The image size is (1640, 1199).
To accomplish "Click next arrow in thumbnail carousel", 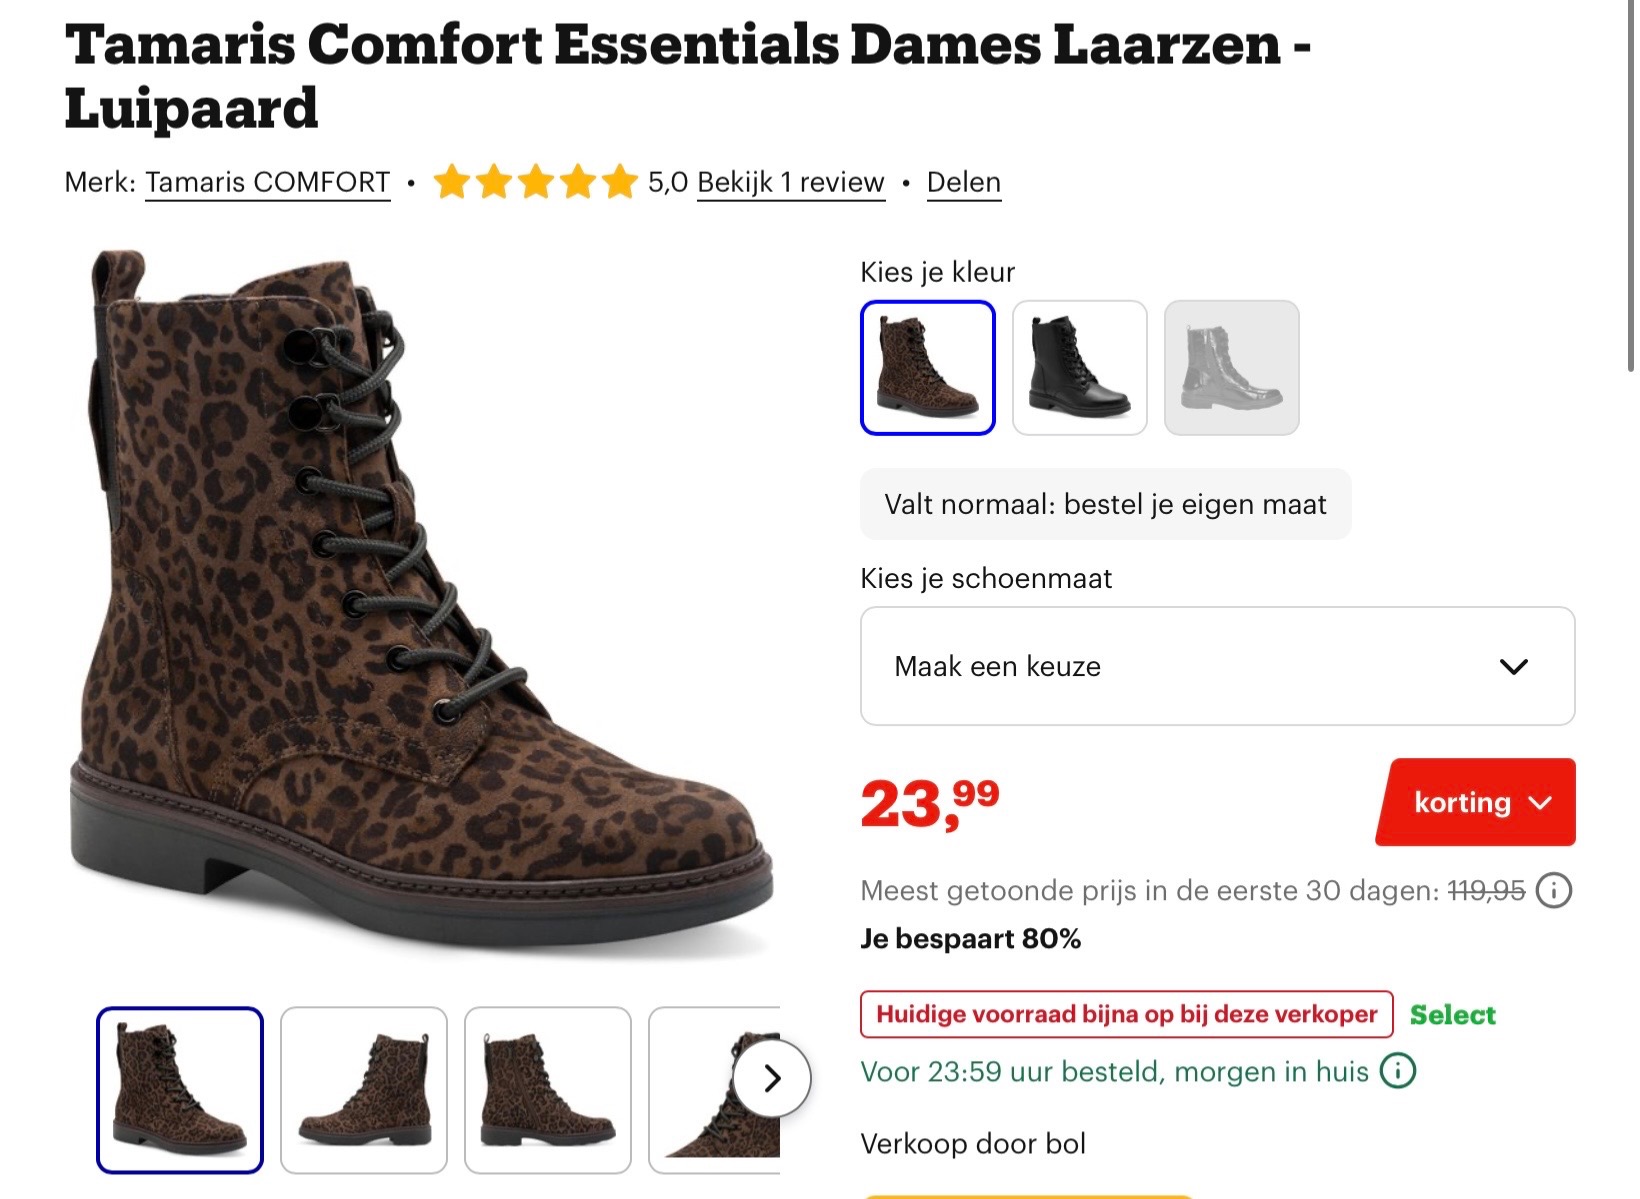I will 772,1078.
